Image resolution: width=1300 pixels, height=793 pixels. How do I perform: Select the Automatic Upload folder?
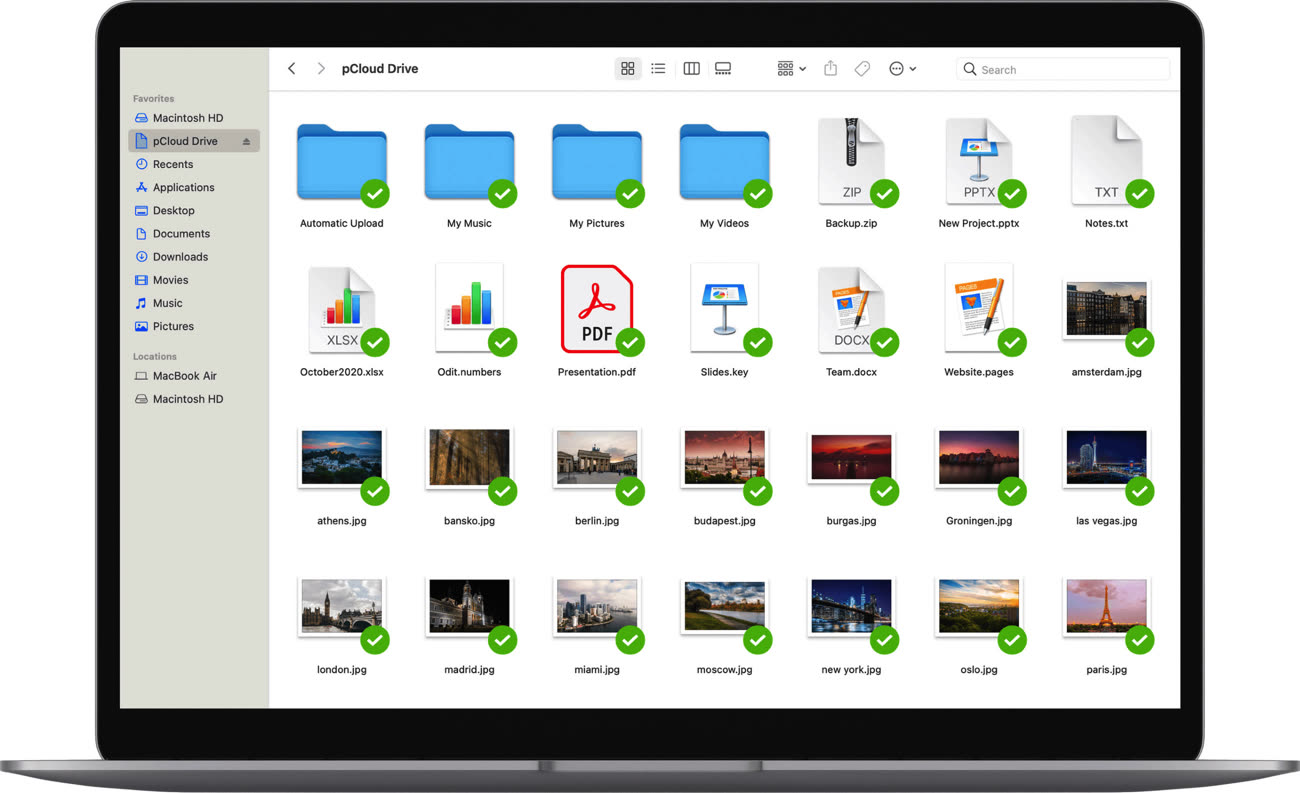point(342,163)
